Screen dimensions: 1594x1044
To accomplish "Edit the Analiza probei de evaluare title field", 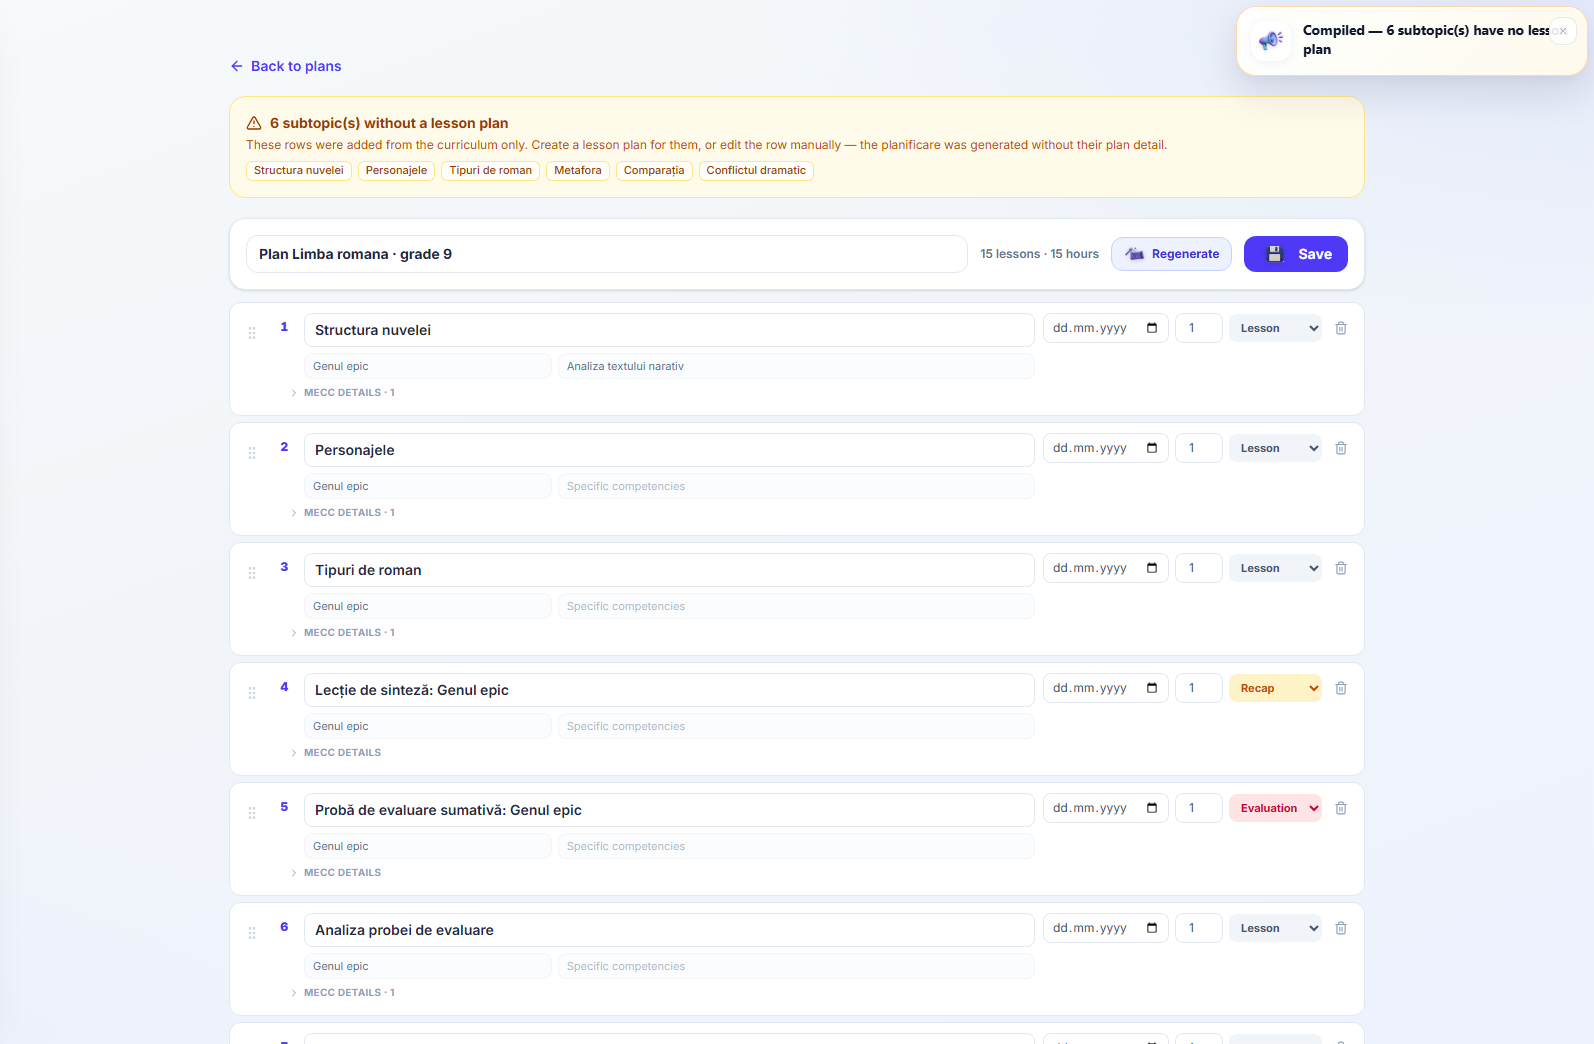I will (x=669, y=930).
